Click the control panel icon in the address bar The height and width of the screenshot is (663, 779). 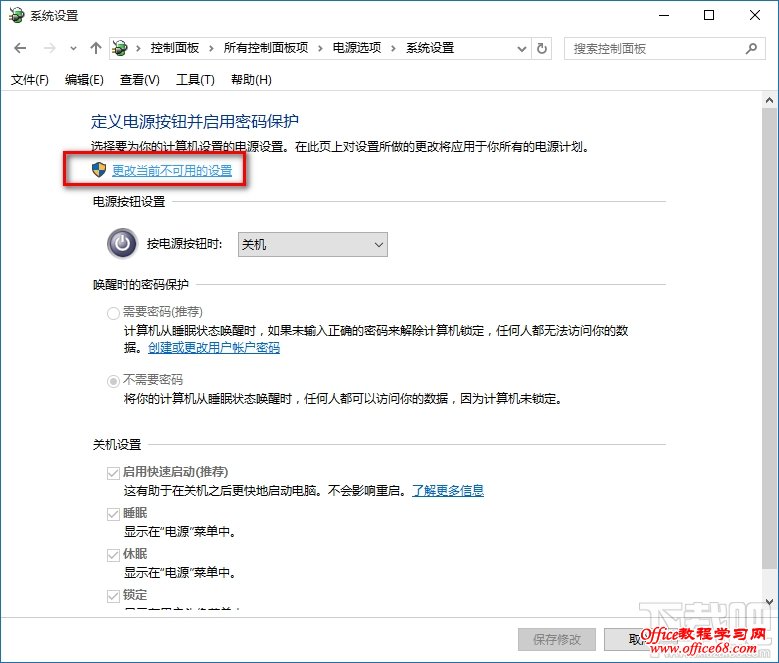click(120, 48)
